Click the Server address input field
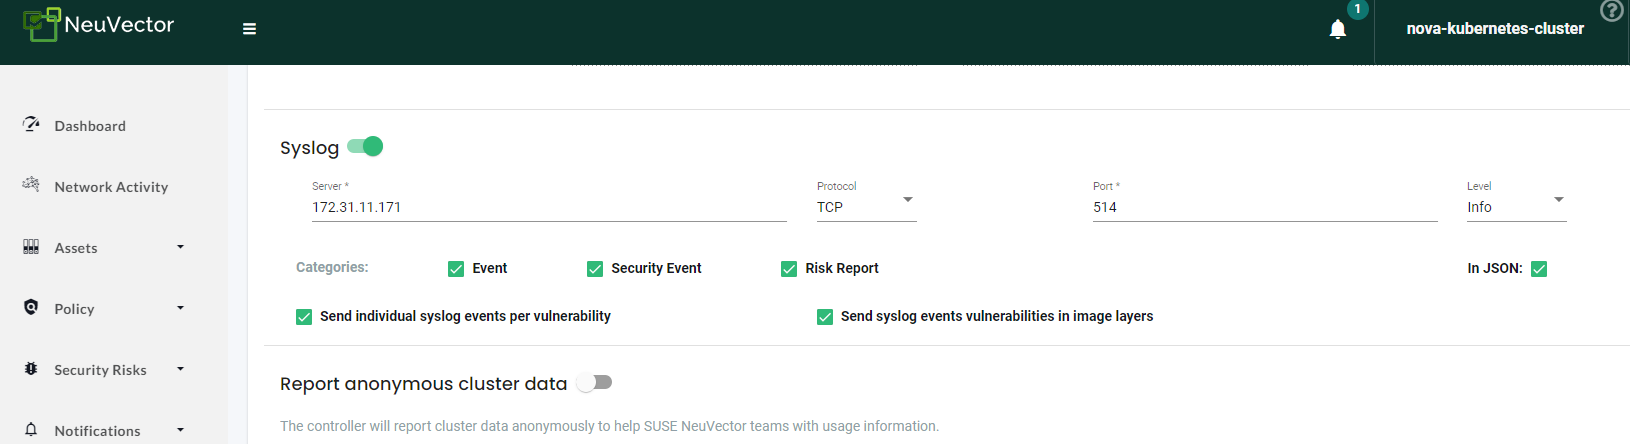 549,207
